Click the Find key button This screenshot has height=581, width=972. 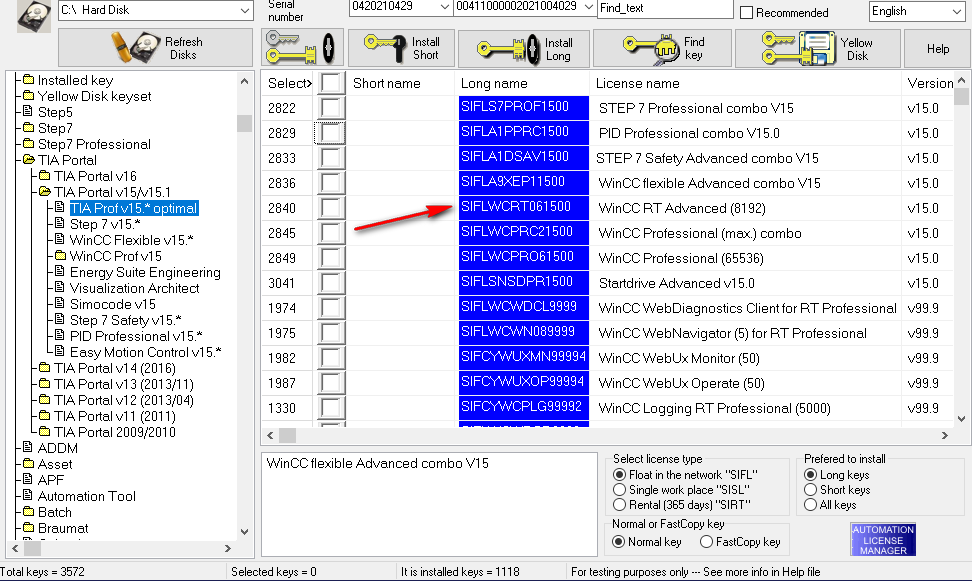click(662, 48)
